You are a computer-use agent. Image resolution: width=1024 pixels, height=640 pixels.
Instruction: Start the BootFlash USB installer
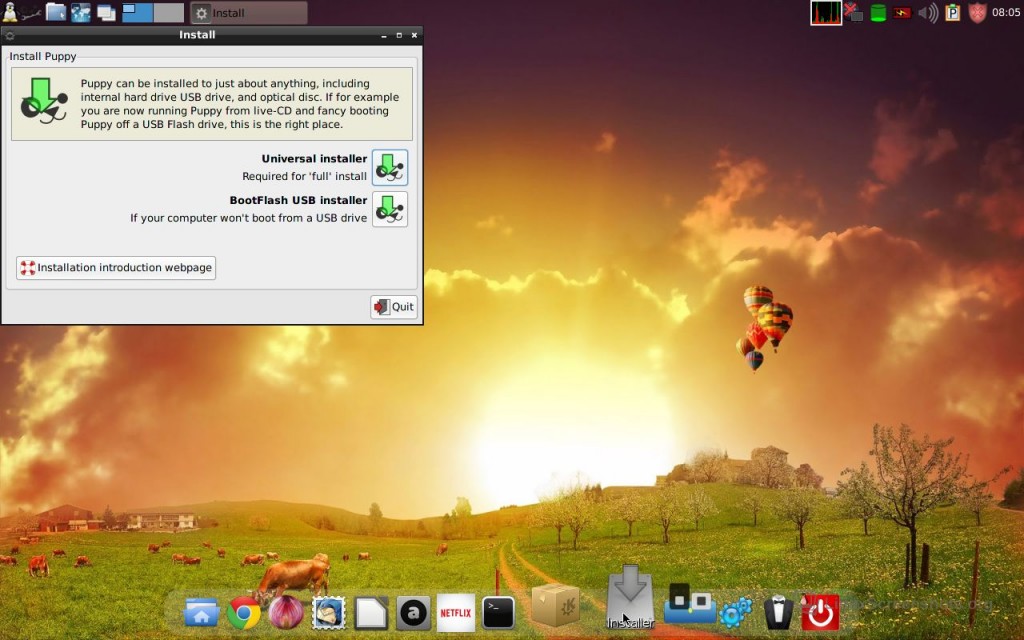click(x=389, y=209)
